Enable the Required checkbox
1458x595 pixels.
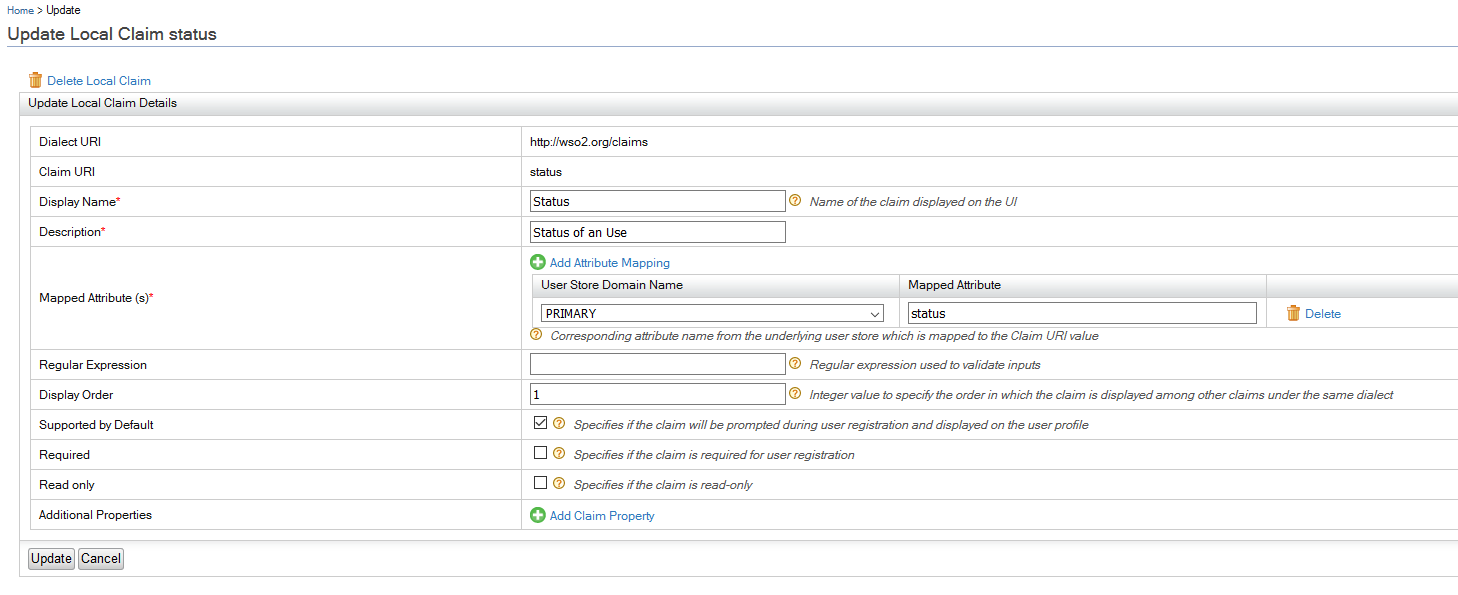pos(541,453)
